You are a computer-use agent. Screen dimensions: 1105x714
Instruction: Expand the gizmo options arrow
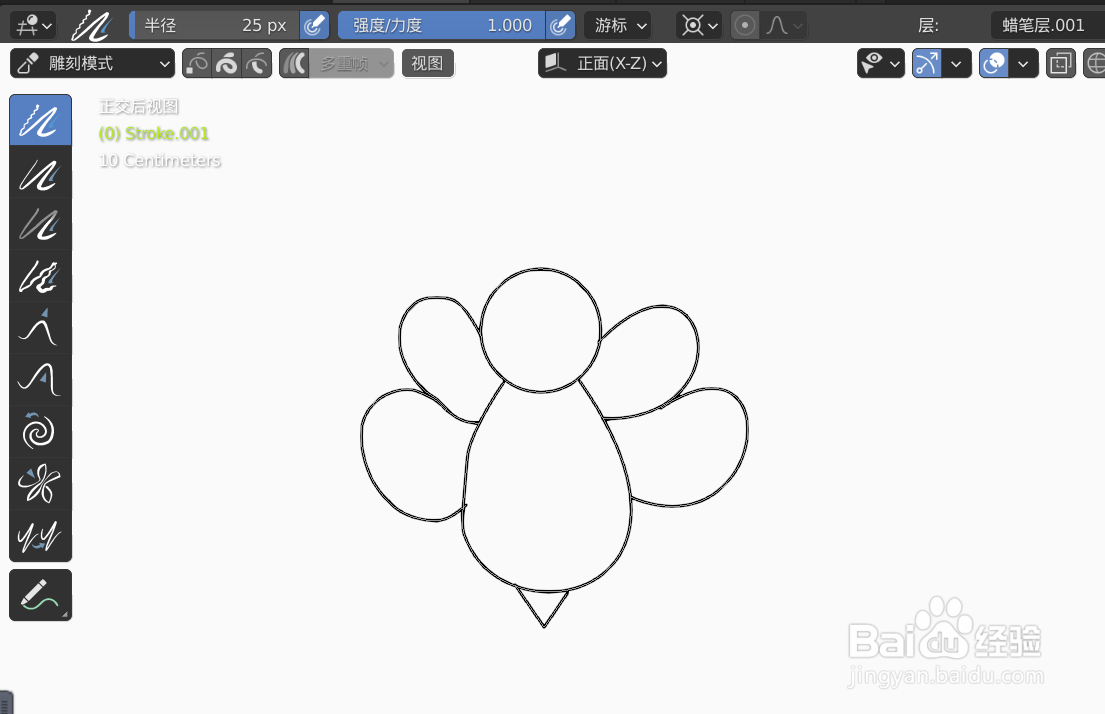(x=956, y=63)
